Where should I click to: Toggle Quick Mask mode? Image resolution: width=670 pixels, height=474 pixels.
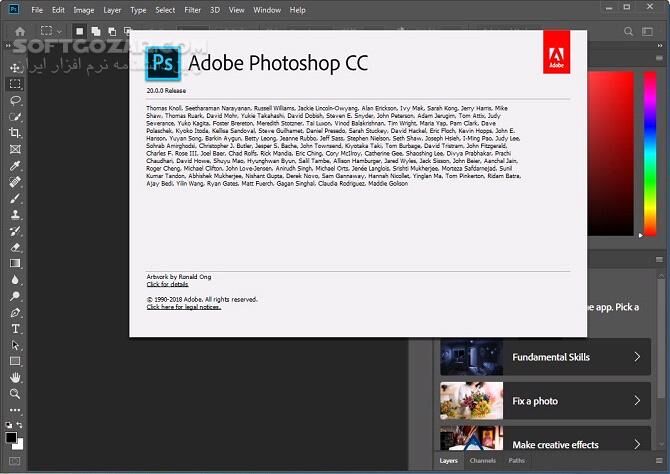pyautogui.click(x=15, y=461)
